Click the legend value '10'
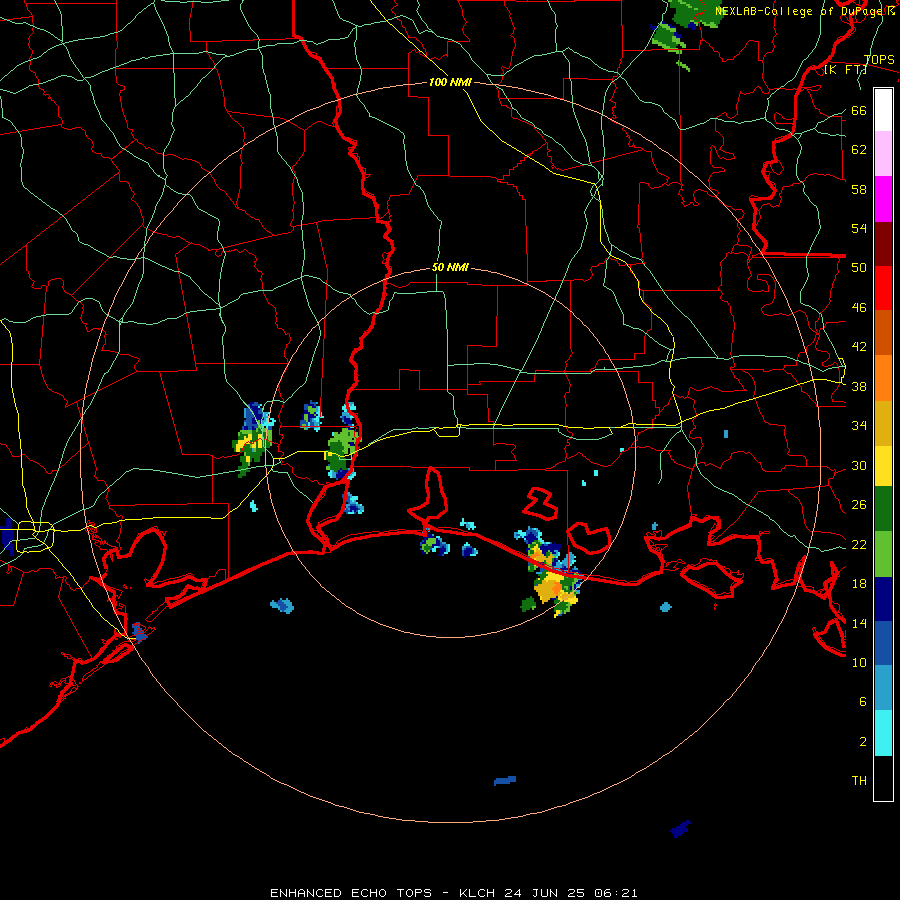 859,663
